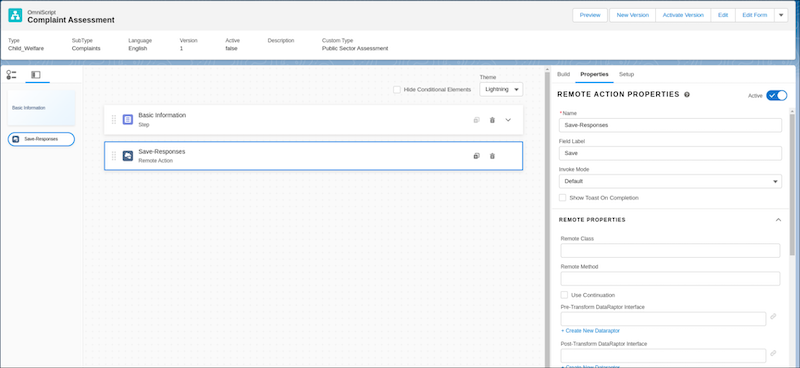Open the Setup tab
The height and width of the screenshot is (368, 800).
tap(627, 74)
